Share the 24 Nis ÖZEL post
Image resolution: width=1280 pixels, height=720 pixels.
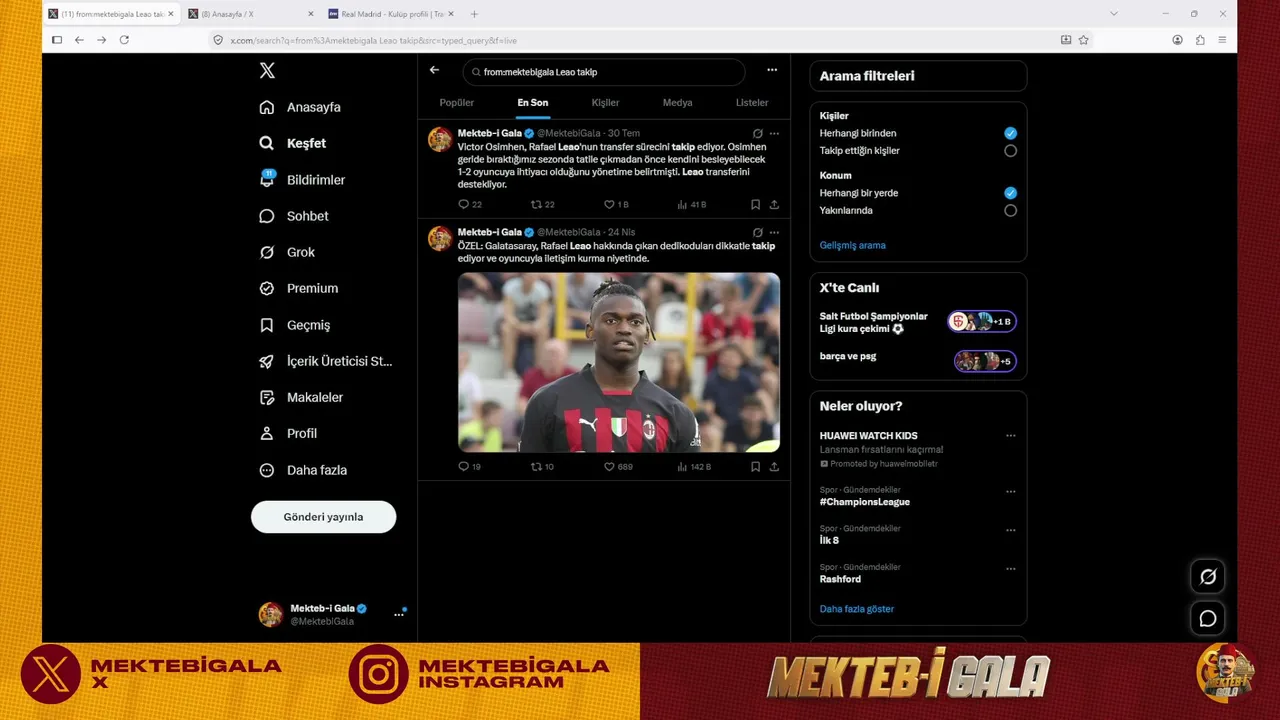774,466
